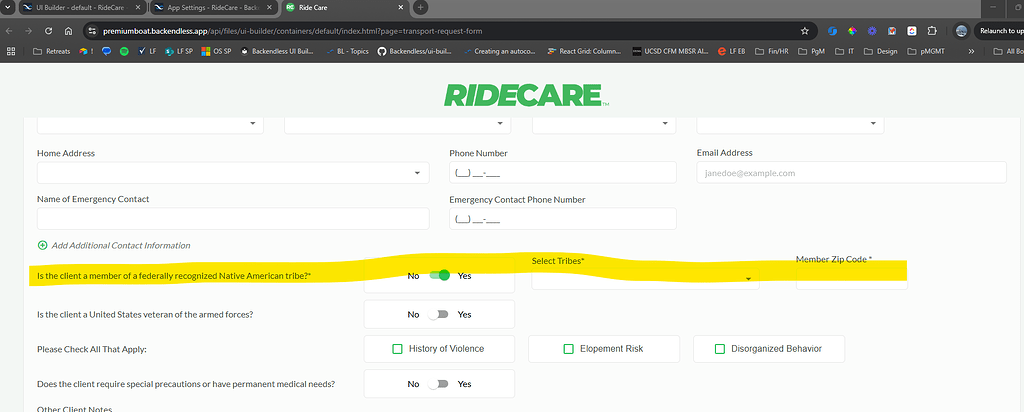The image size is (1024, 412).
Task: Click the green plus icon for additional contact
Action: point(42,245)
